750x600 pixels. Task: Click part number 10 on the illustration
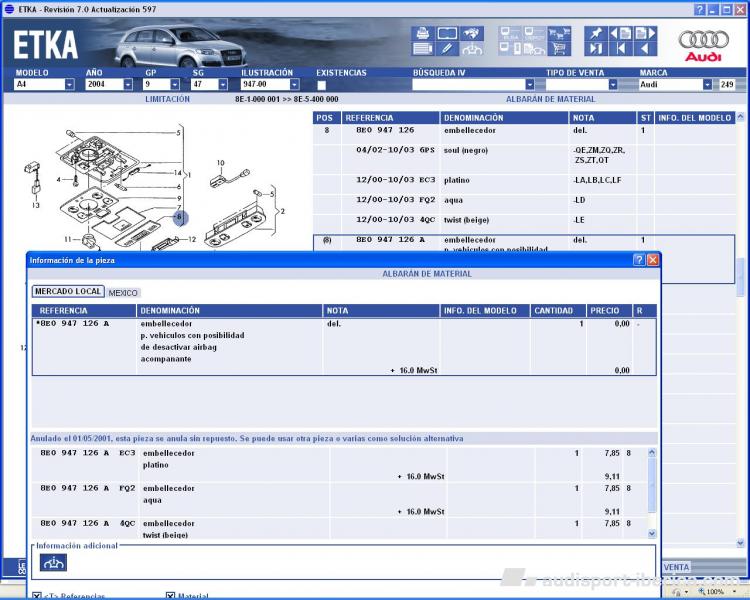pos(221,163)
